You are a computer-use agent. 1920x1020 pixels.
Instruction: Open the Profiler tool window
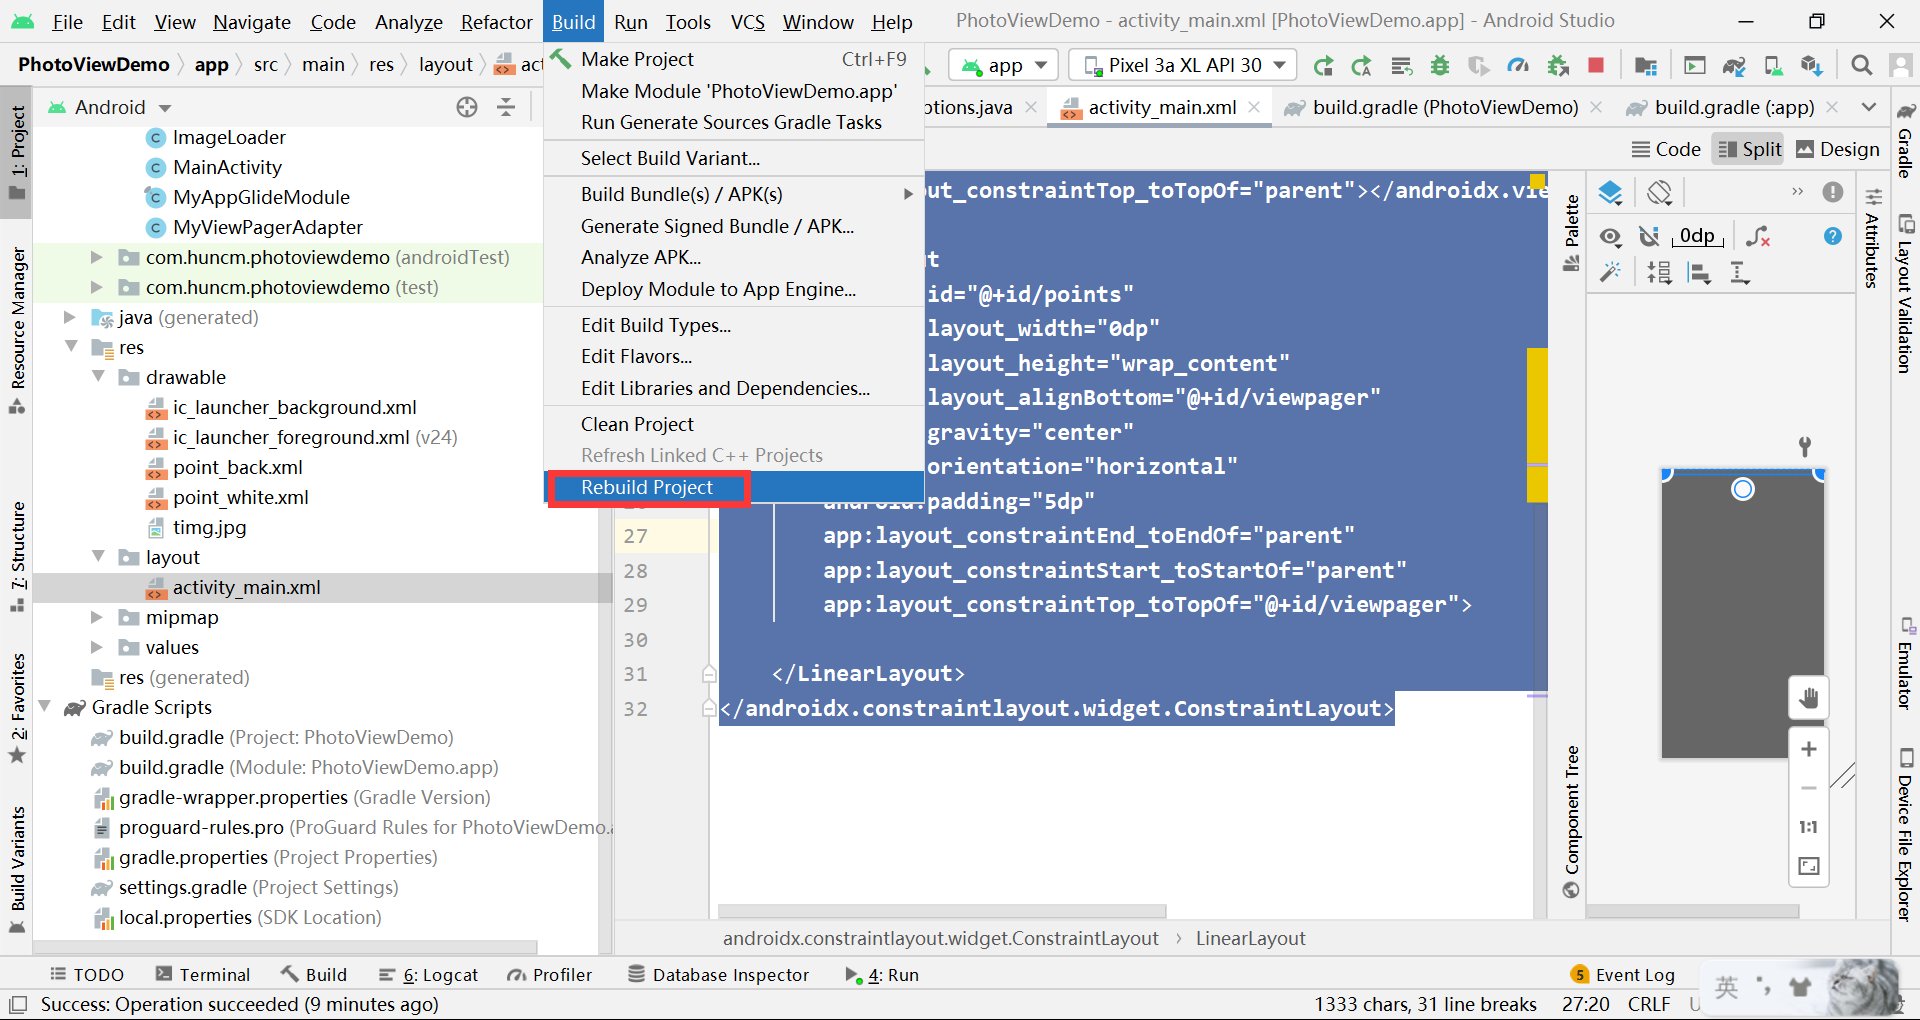coord(549,975)
